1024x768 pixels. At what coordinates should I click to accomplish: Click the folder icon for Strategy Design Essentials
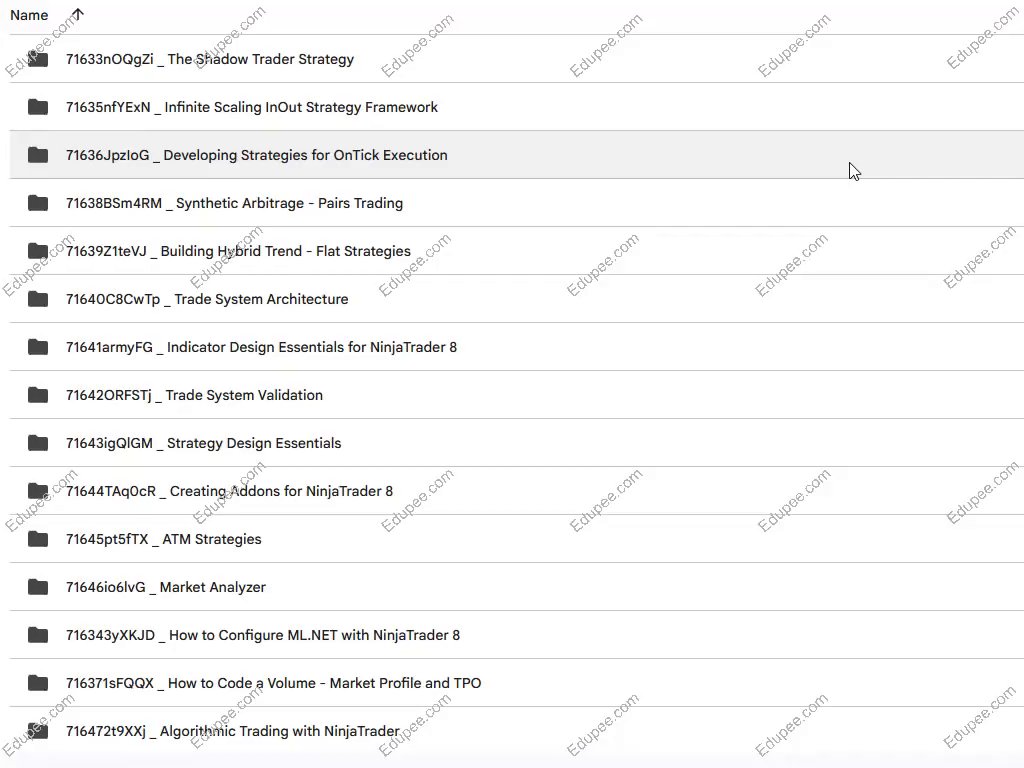coord(38,443)
